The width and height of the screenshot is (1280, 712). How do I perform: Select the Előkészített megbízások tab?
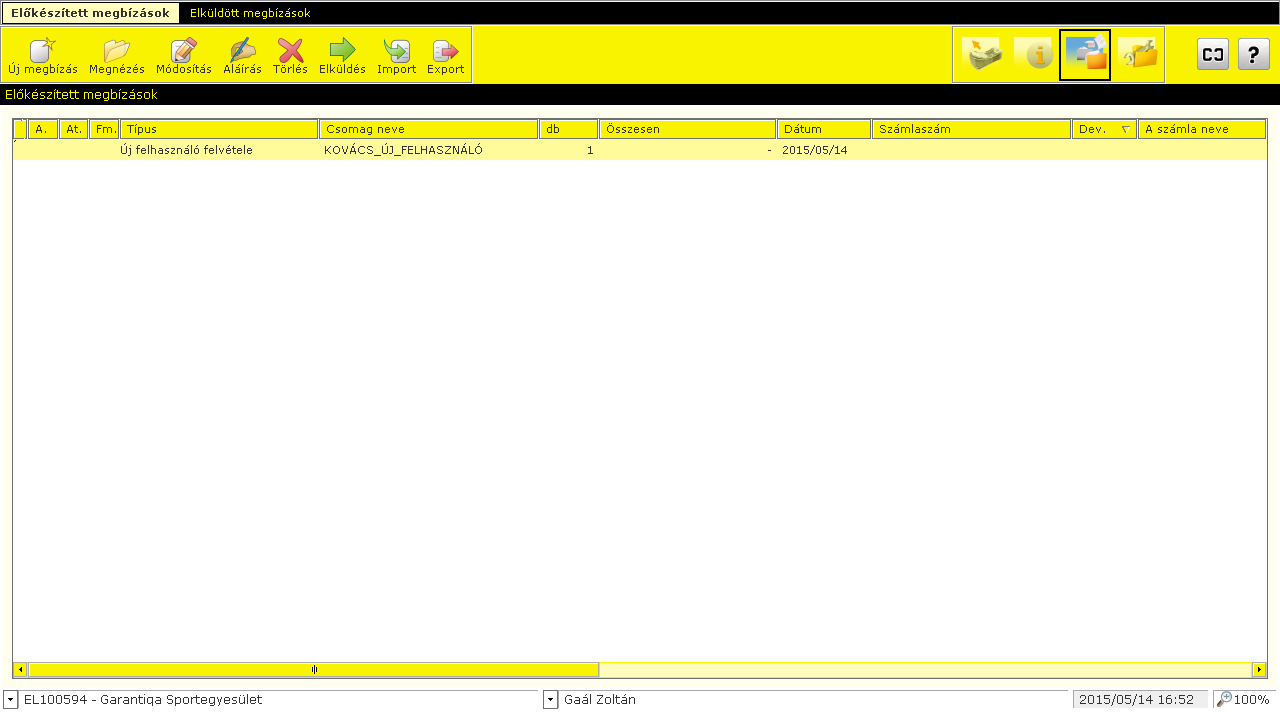[x=90, y=13]
